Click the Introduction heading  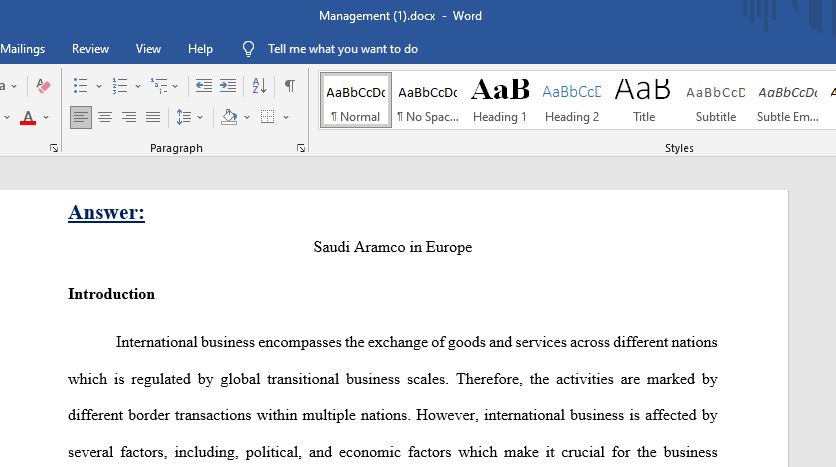pyautogui.click(x=111, y=294)
